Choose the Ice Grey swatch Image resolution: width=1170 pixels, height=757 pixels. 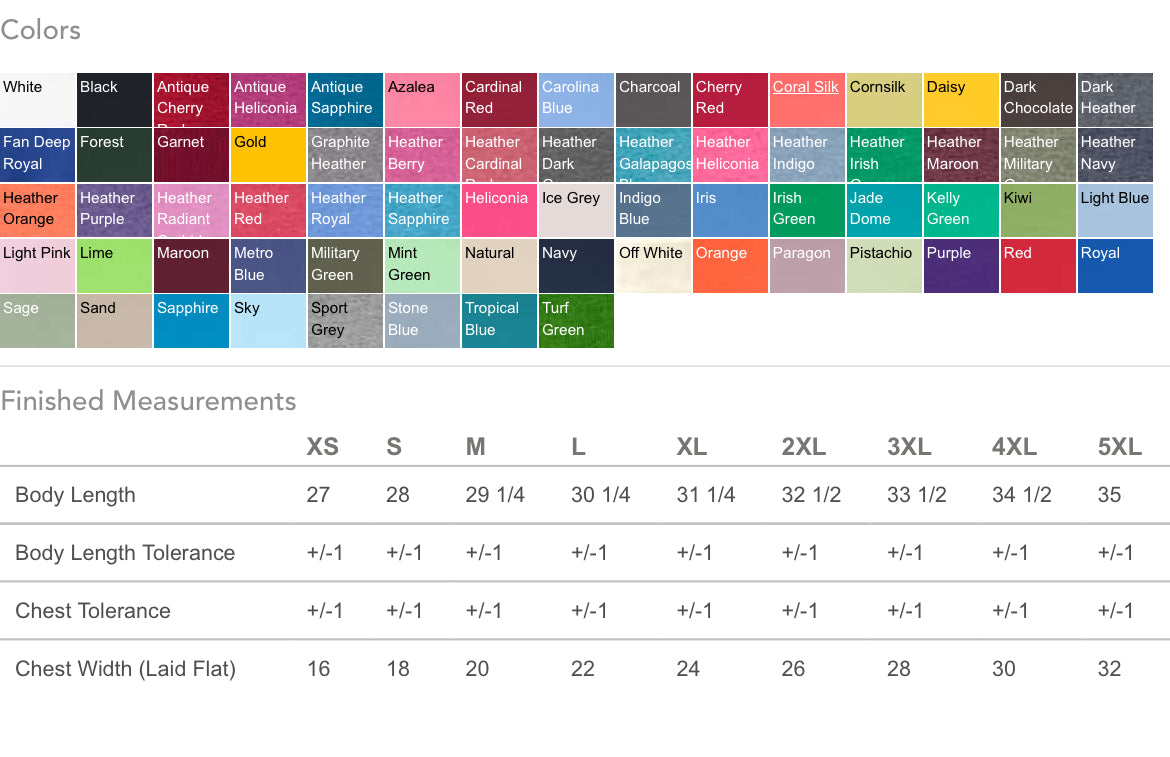576,210
